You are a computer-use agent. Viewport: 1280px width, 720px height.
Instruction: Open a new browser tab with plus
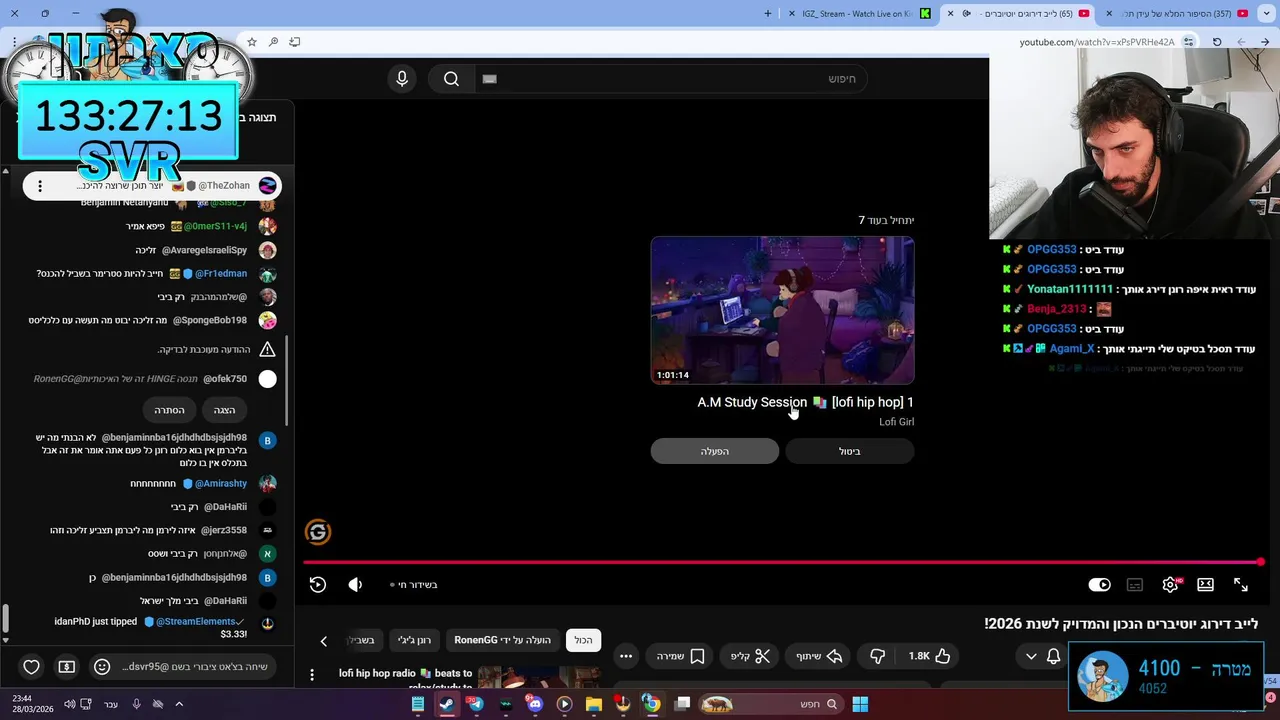[768, 13]
